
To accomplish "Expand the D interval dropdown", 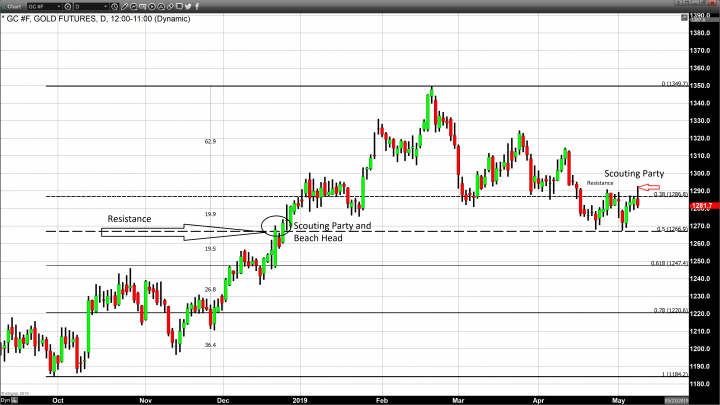I will coord(109,6).
